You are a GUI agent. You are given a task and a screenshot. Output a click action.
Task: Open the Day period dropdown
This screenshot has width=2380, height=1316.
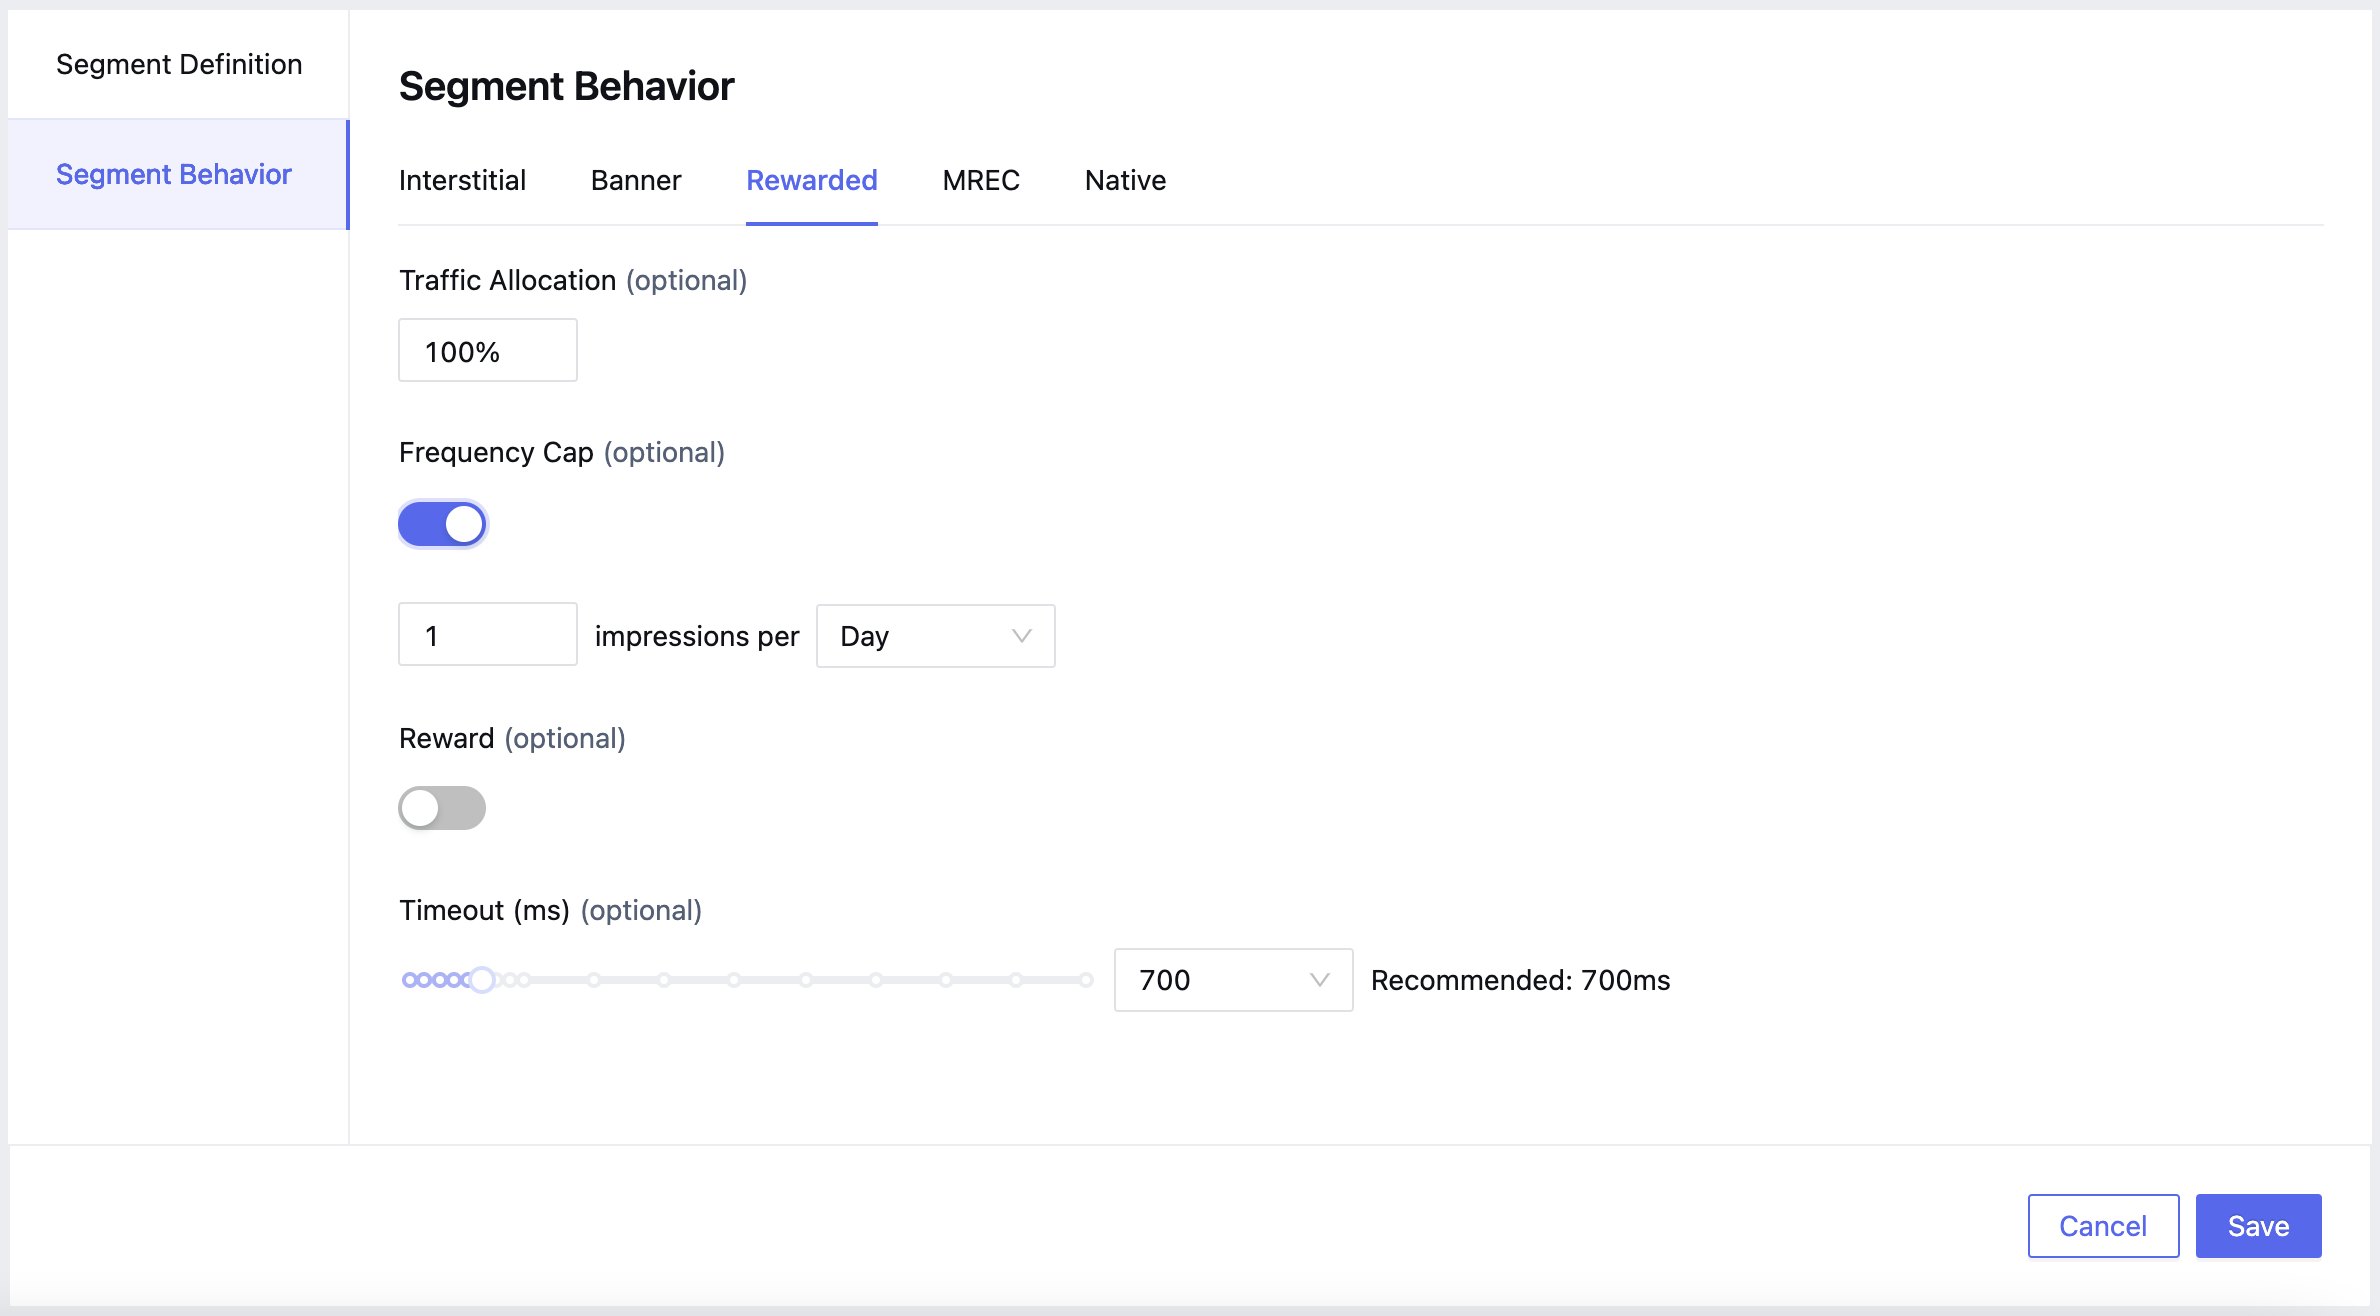pyautogui.click(x=936, y=636)
